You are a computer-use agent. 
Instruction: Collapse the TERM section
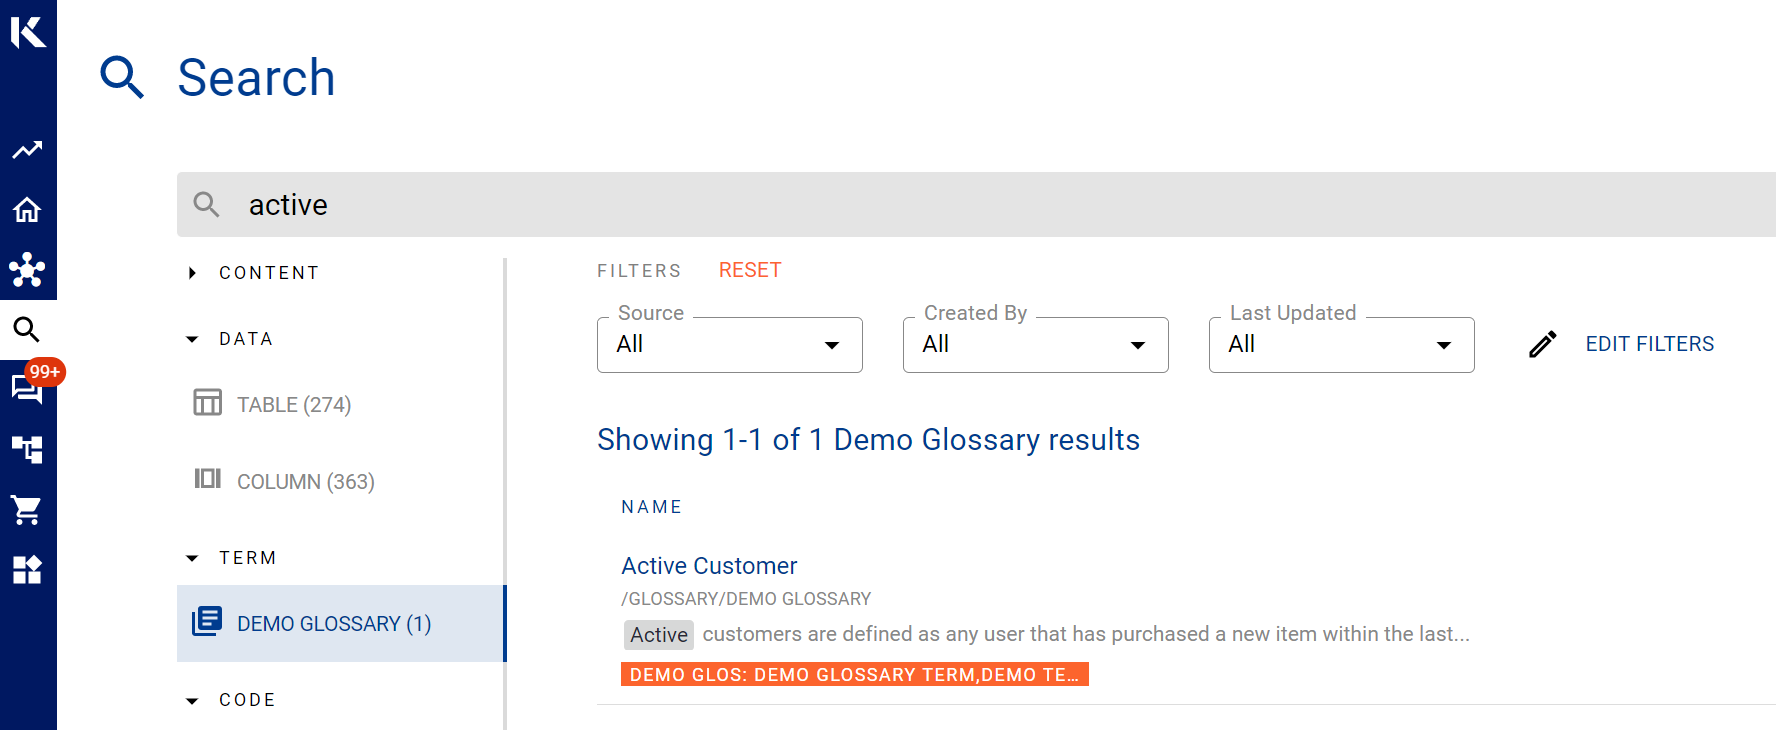click(192, 558)
